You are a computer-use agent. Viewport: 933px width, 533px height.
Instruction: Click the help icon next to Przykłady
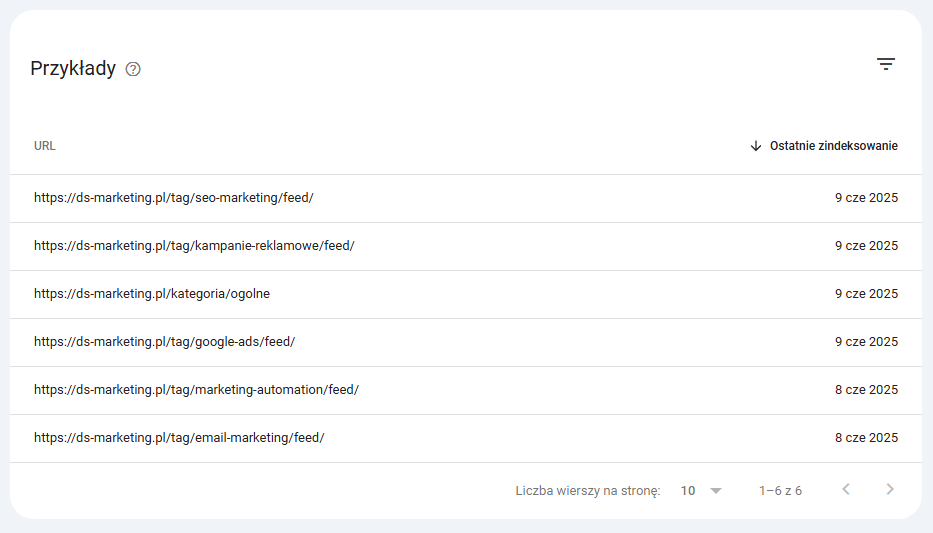tap(133, 70)
